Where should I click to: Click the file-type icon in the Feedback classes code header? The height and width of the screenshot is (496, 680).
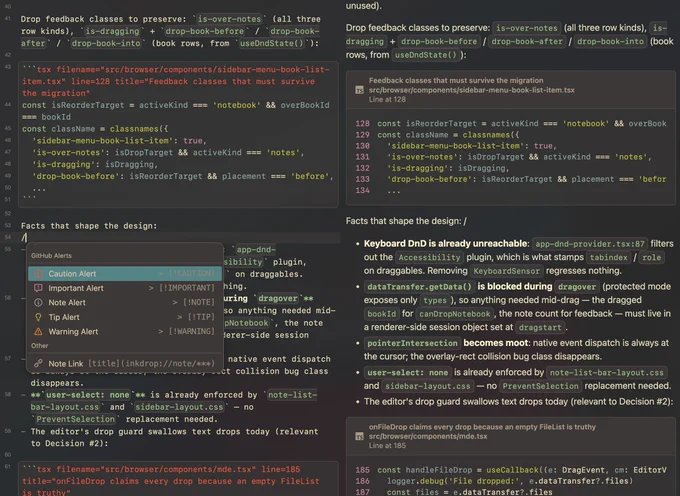pyautogui.click(x=359, y=90)
